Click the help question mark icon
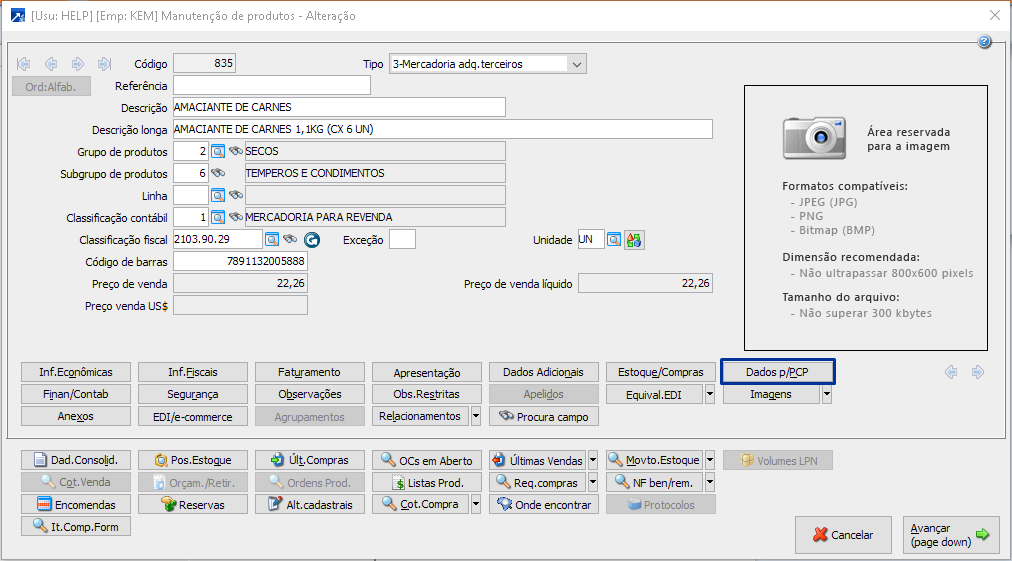Image resolution: width=1012 pixels, height=561 pixels. [x=984, y=42]
